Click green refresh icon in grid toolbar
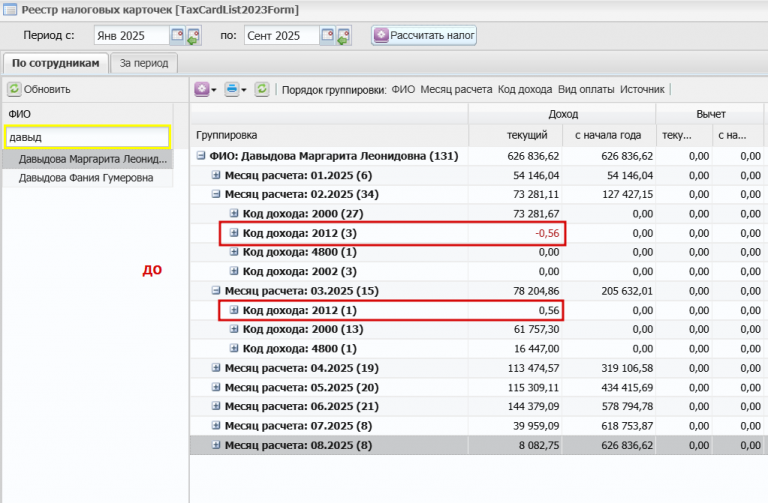768x503 pixels. (x=262, y=89)
